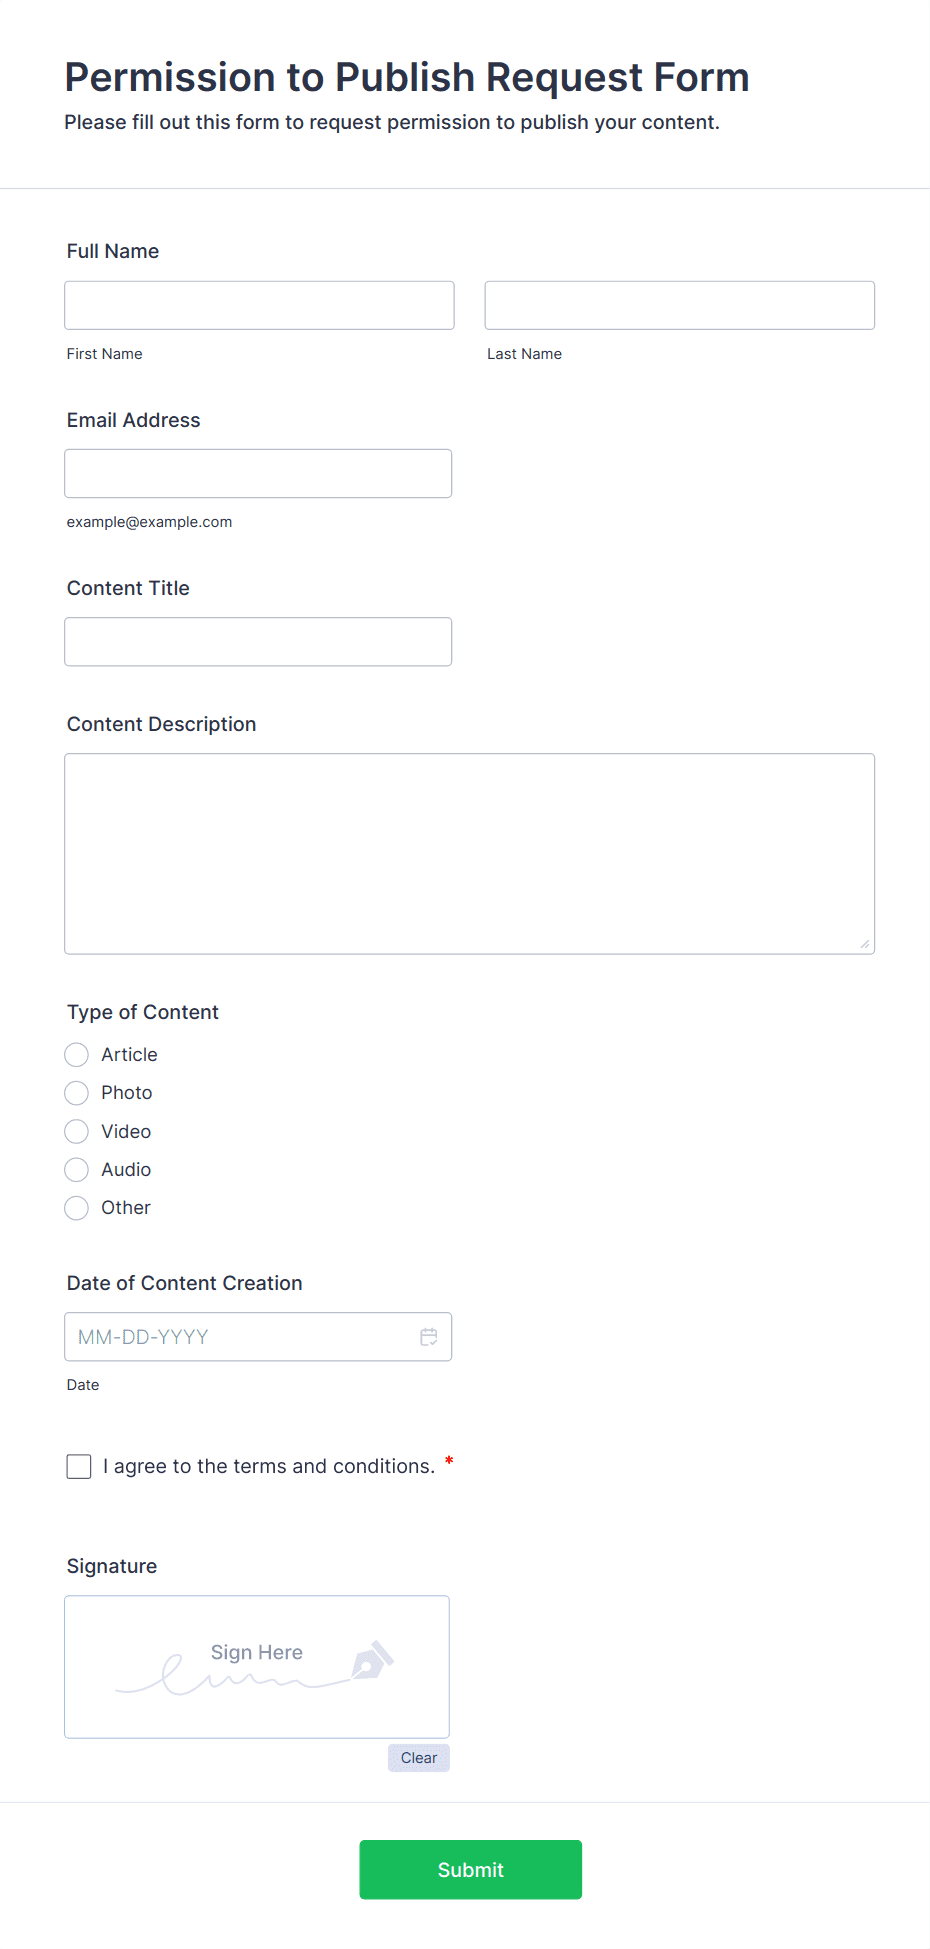Click the Content Title input field
The width and height of the screenshot is (930, 1949).
click(258, 641)
